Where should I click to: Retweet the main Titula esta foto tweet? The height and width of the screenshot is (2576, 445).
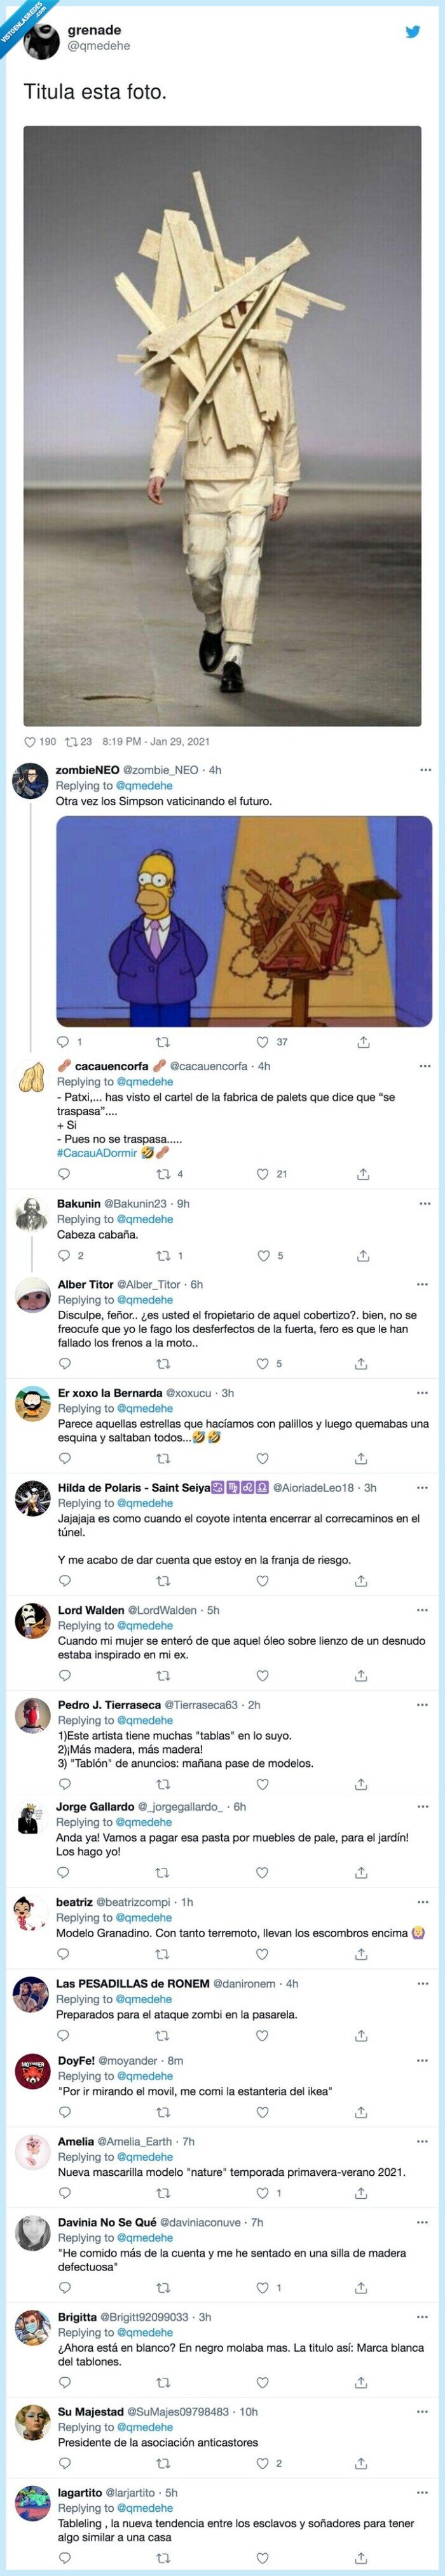point(71,742)
